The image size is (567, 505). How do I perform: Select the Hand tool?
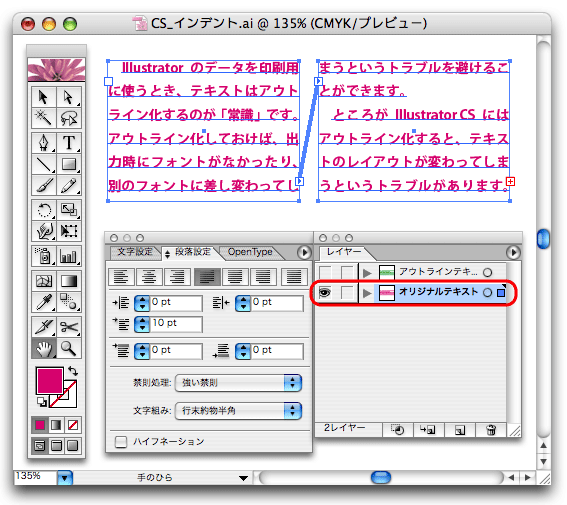[x=44, y=348]
